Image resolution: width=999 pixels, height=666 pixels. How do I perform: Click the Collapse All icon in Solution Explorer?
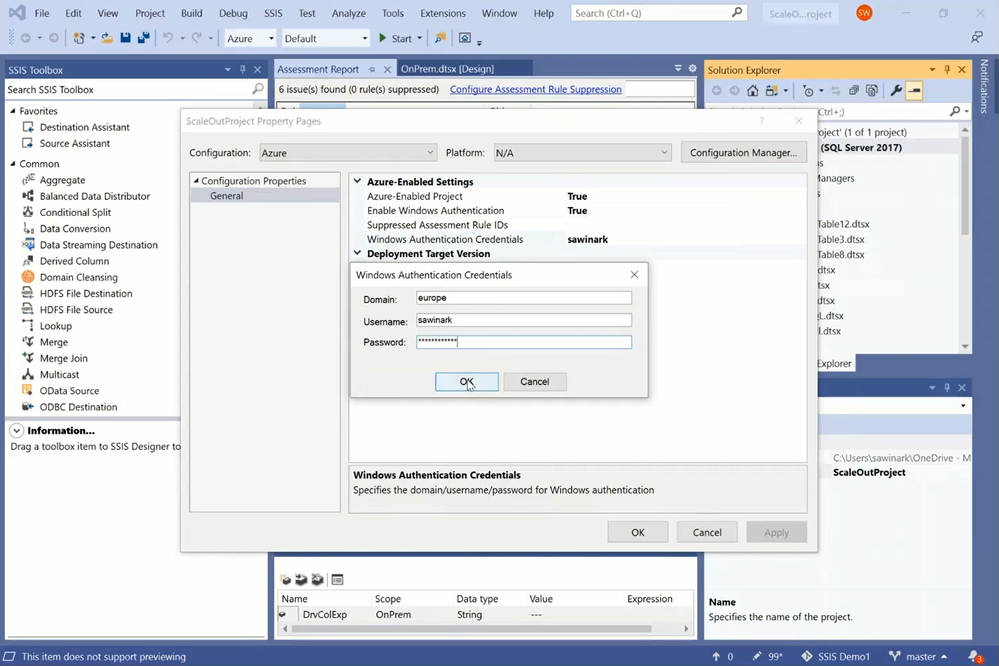point(854,90)
